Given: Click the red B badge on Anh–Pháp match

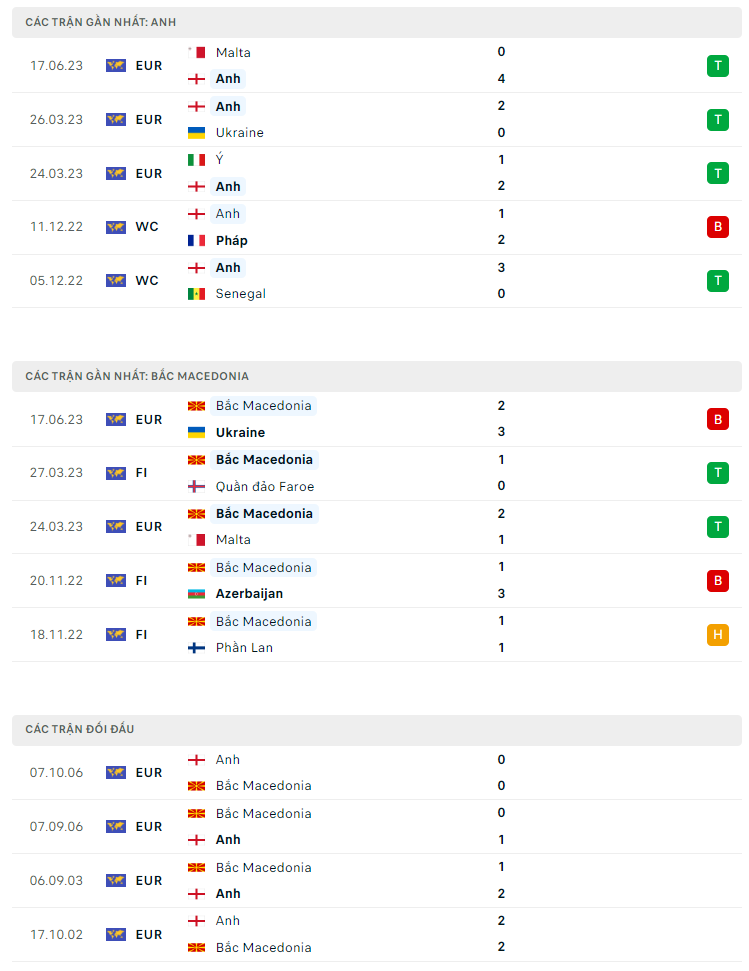Looking at the screenshot, I should pyautogui.click(x=717, y=227).
